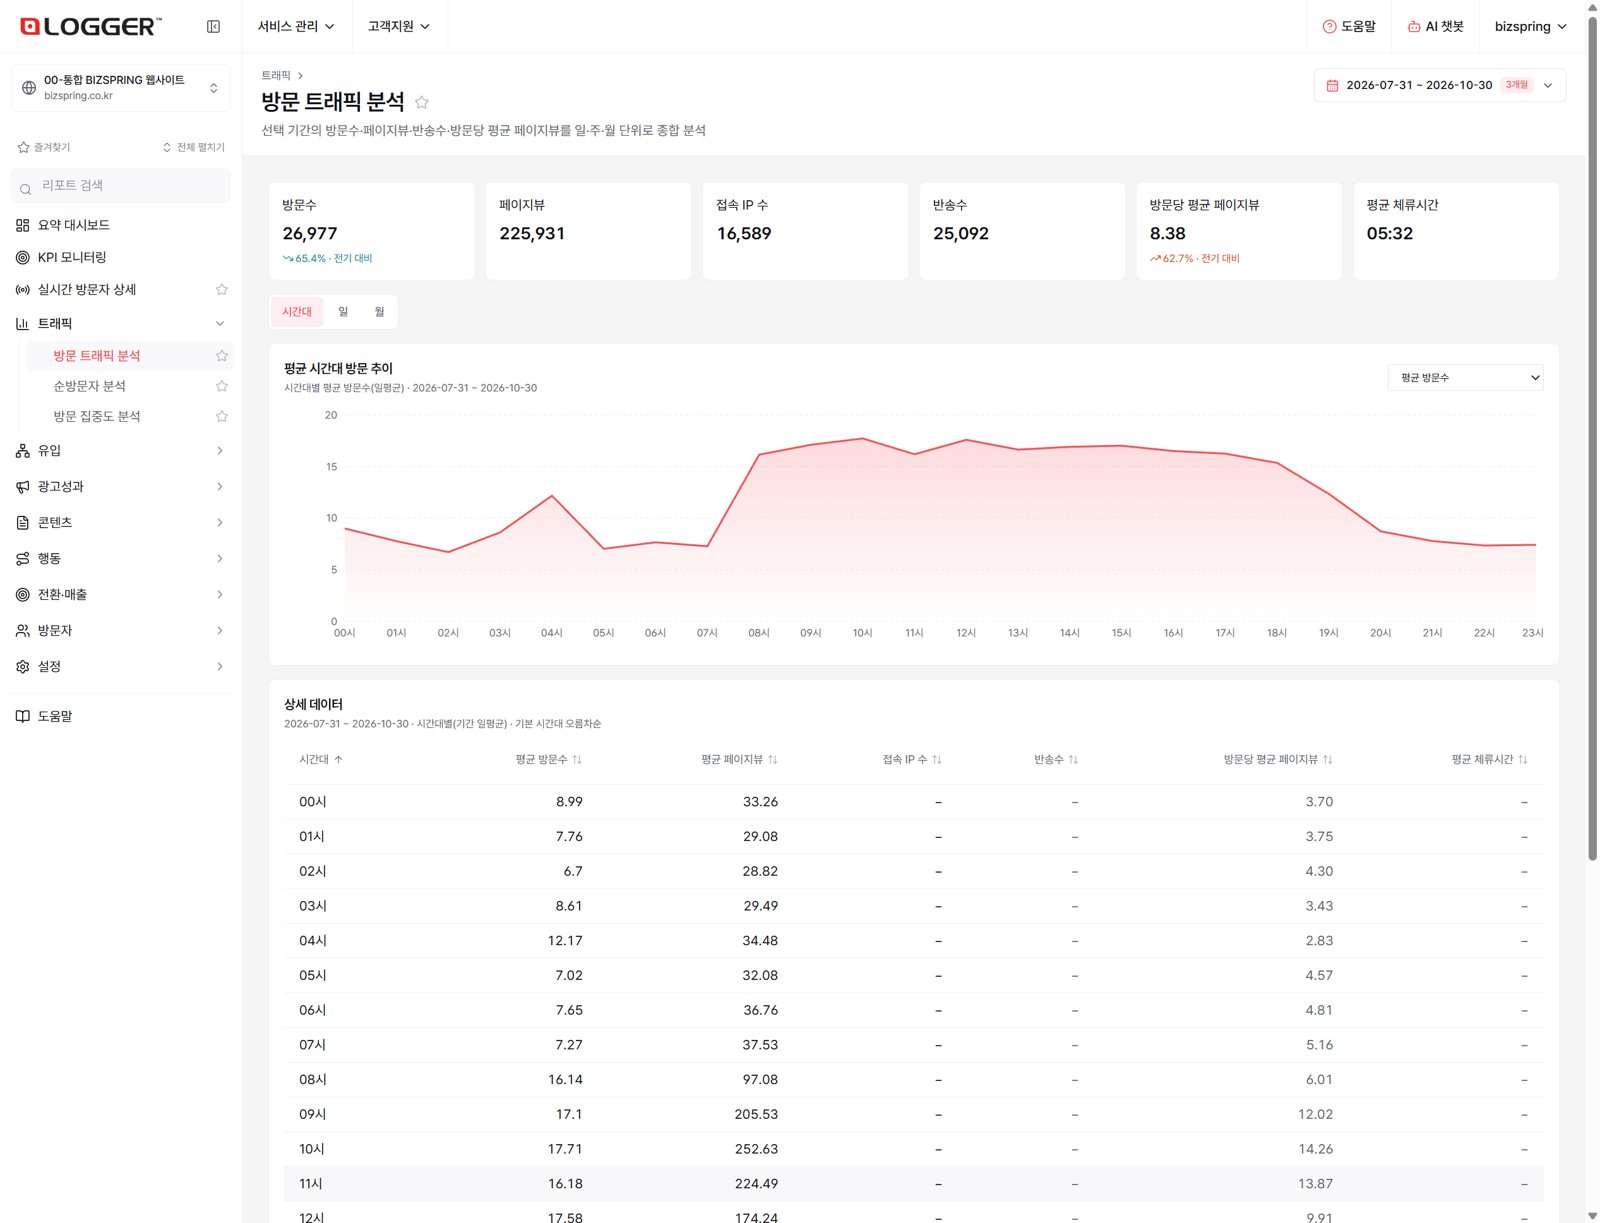Click the 전환·매출 target icon
Viewport: 1600px width, 1223px height.
(x=23, y=595)
